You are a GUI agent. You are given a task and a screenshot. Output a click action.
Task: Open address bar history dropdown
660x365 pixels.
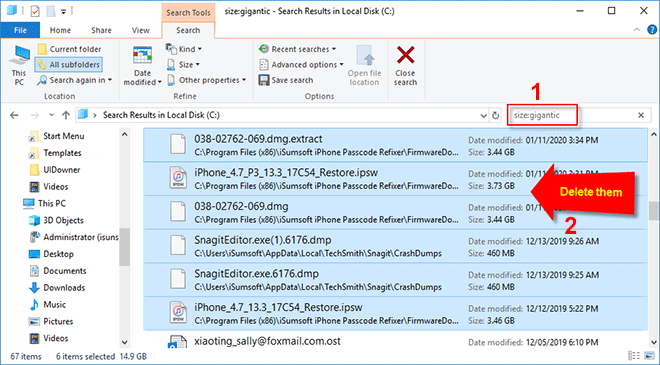click(484, 115)
